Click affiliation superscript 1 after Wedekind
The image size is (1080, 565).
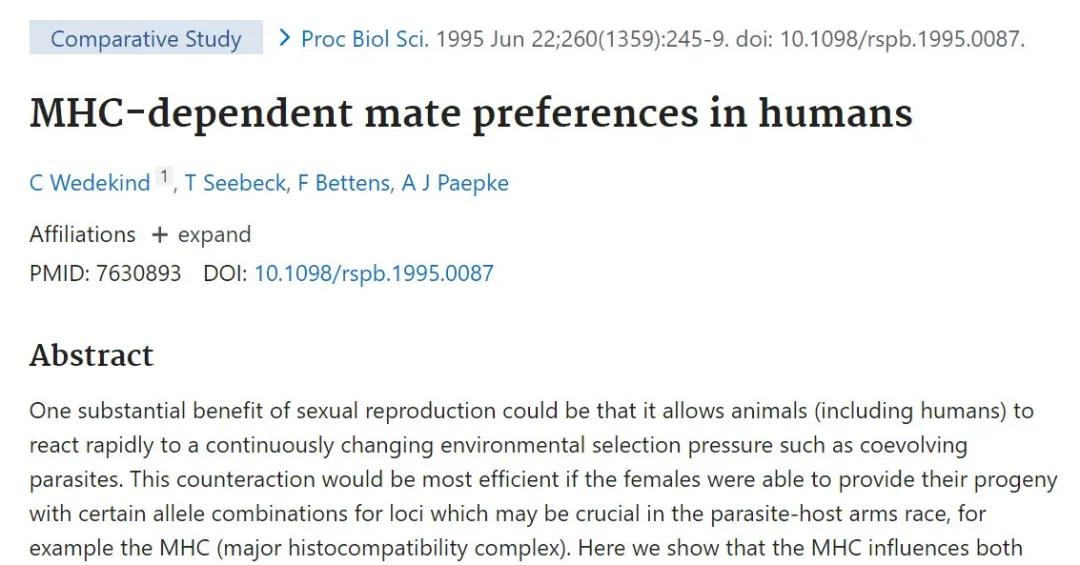[x=163, y=178]
